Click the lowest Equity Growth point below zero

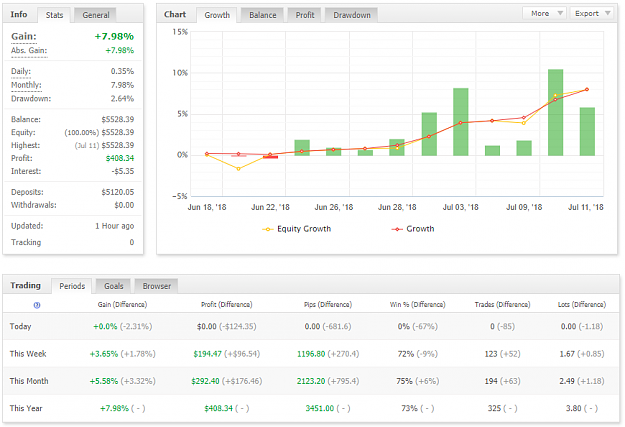point(238,169)
